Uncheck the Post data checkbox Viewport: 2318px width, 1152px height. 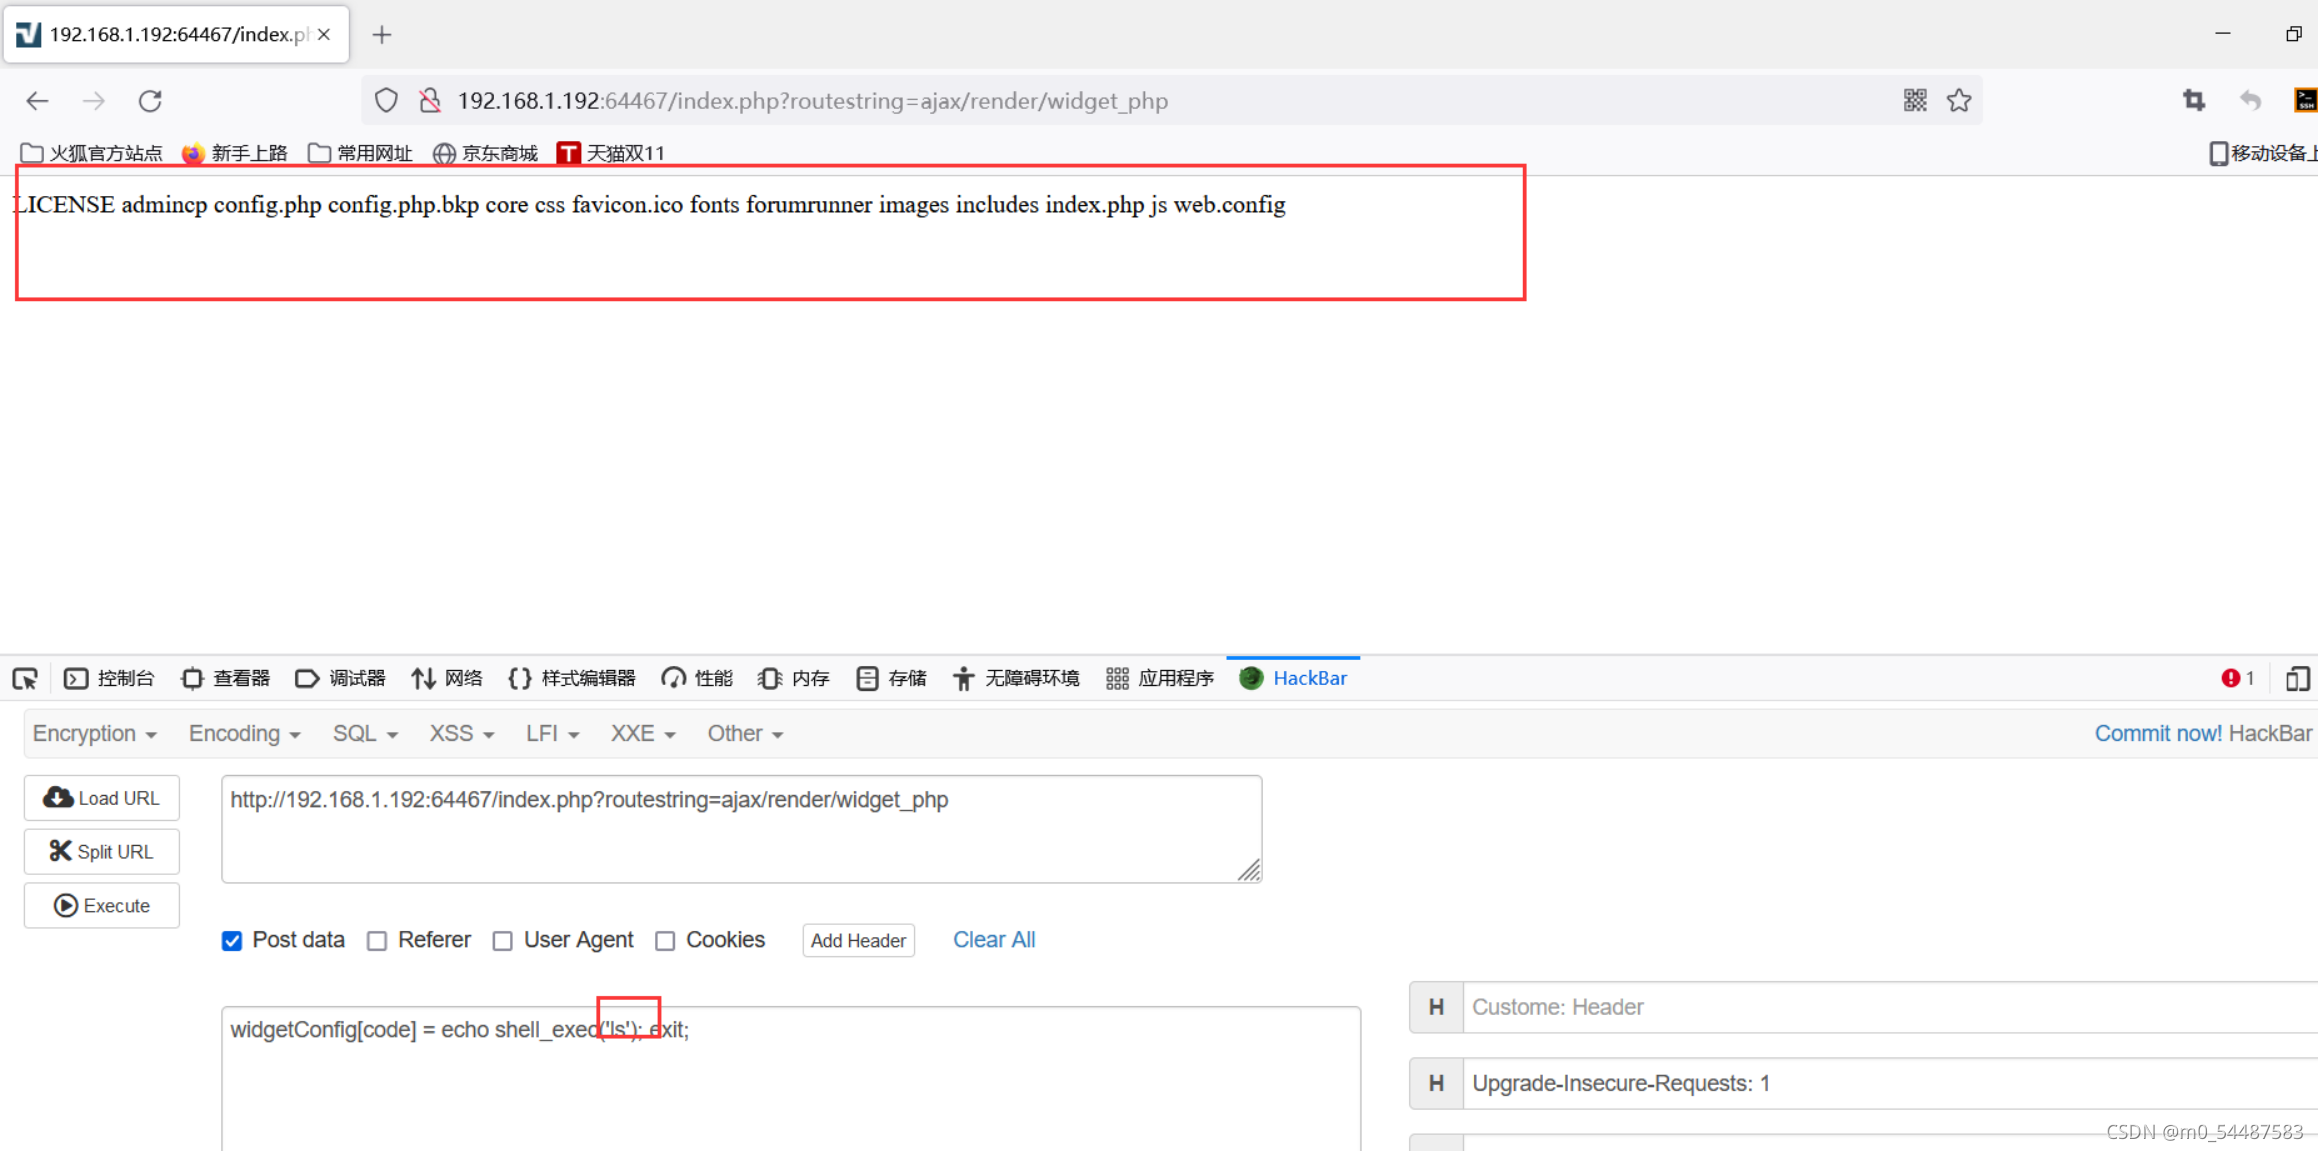pyautogui.click(x=232, y=941)
